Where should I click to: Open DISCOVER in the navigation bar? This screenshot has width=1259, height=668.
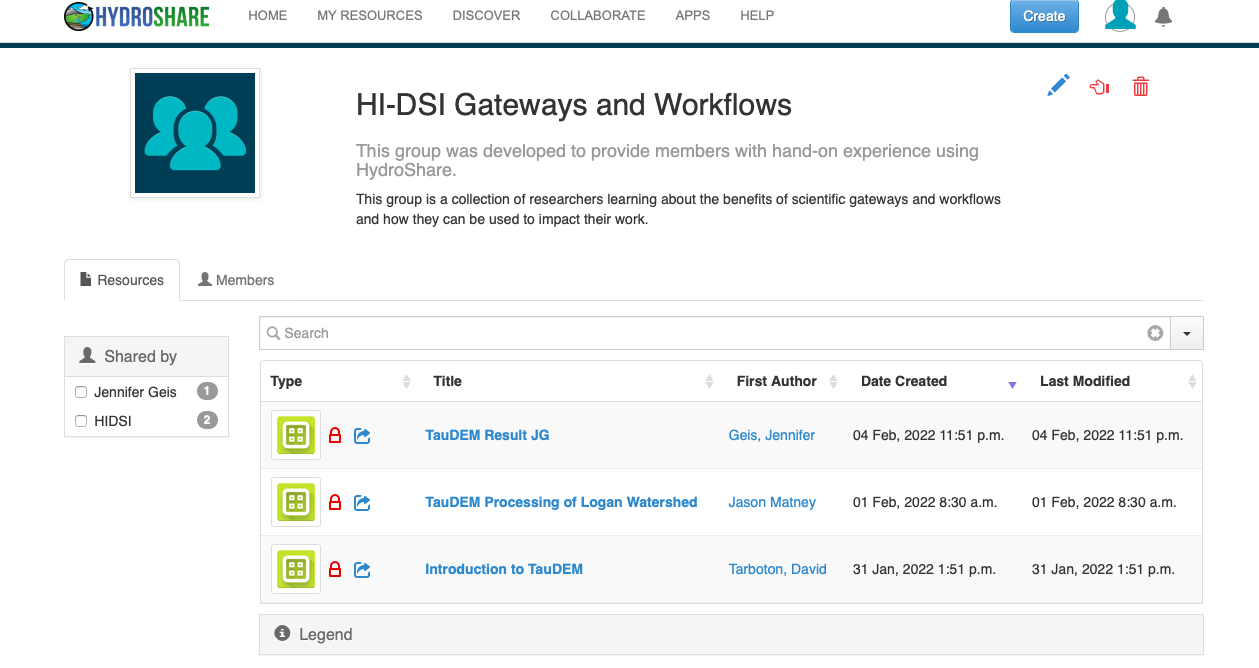pyautogui.click(x=486, y=15)
